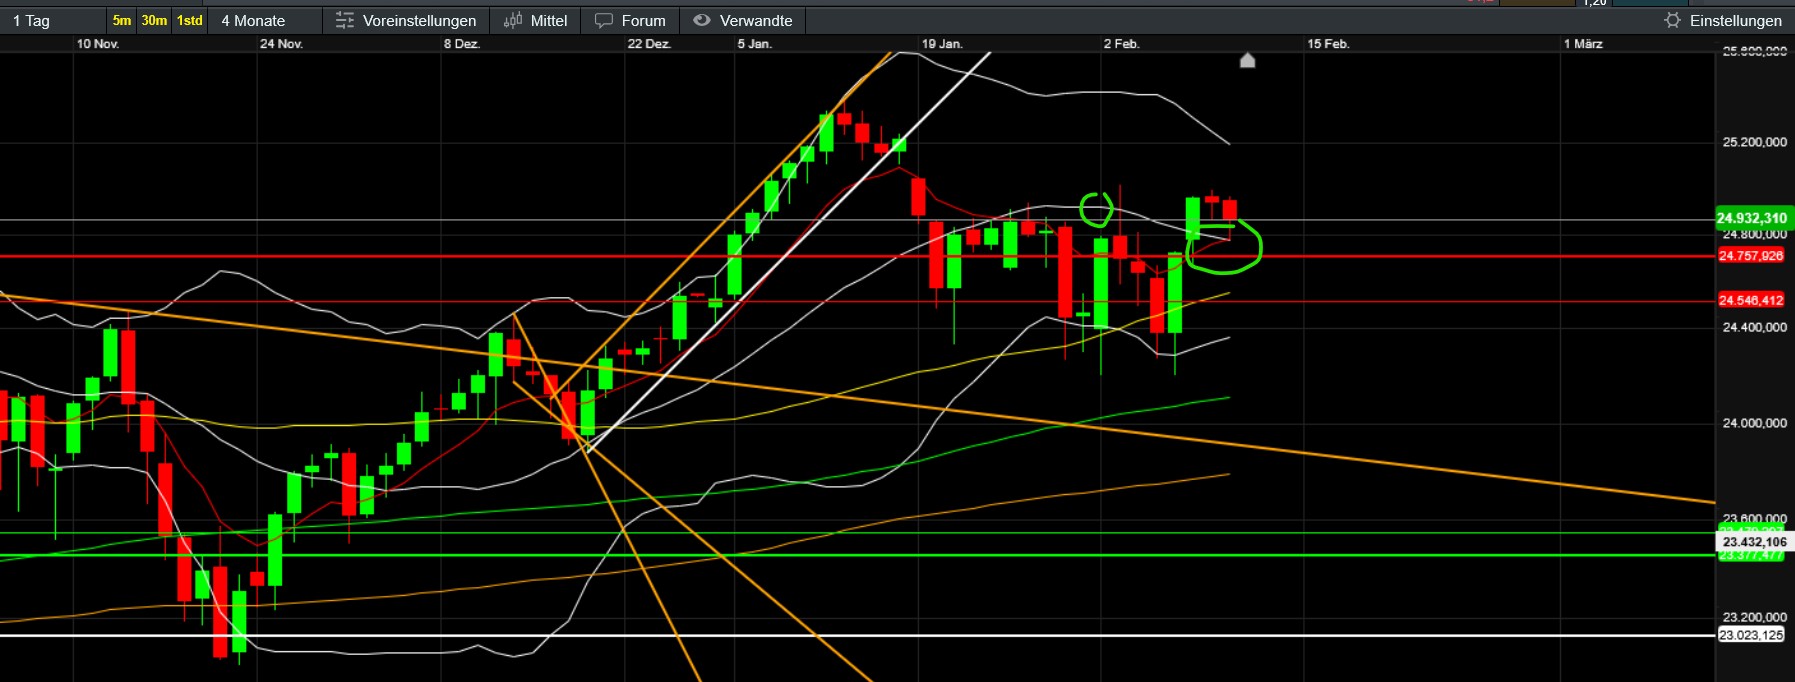The width and height of the screenshot is (1795, 682).
Task: Switch to the 5m timeframe
Action: 121,20
